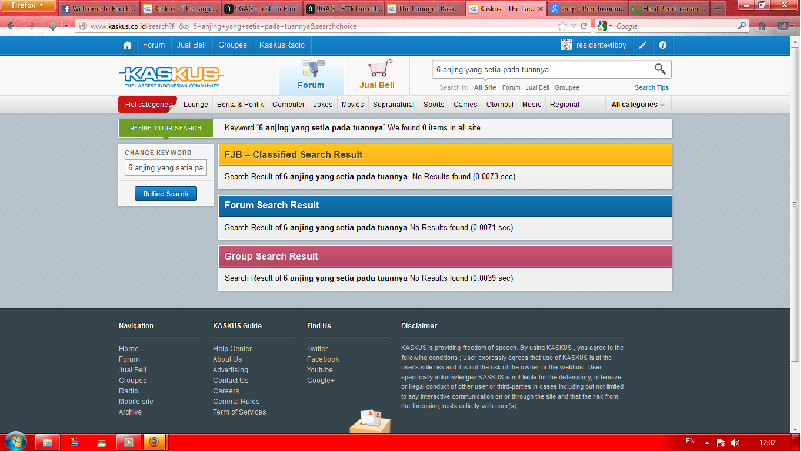
Task: Open Jual Beli in the top blue bar
Action: (x=191, y=45)
